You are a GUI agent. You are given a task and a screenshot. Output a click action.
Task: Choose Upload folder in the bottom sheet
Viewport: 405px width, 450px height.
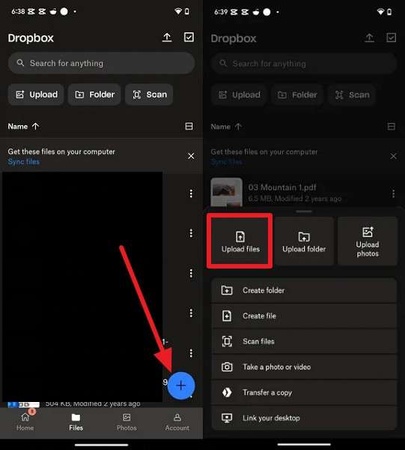click(x=304, y=241)
